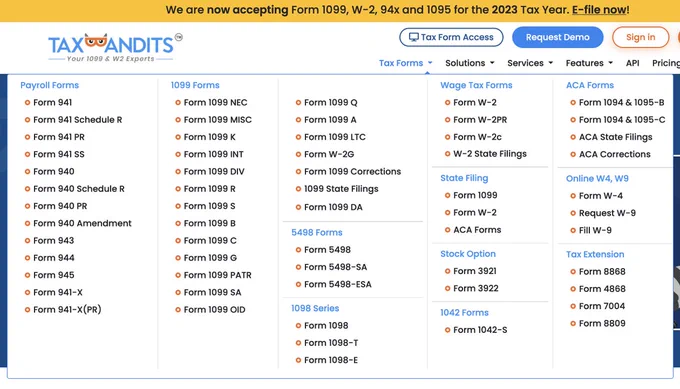Open Form 941 PR
Screen dimensions: 680x389
click(59, 137)
